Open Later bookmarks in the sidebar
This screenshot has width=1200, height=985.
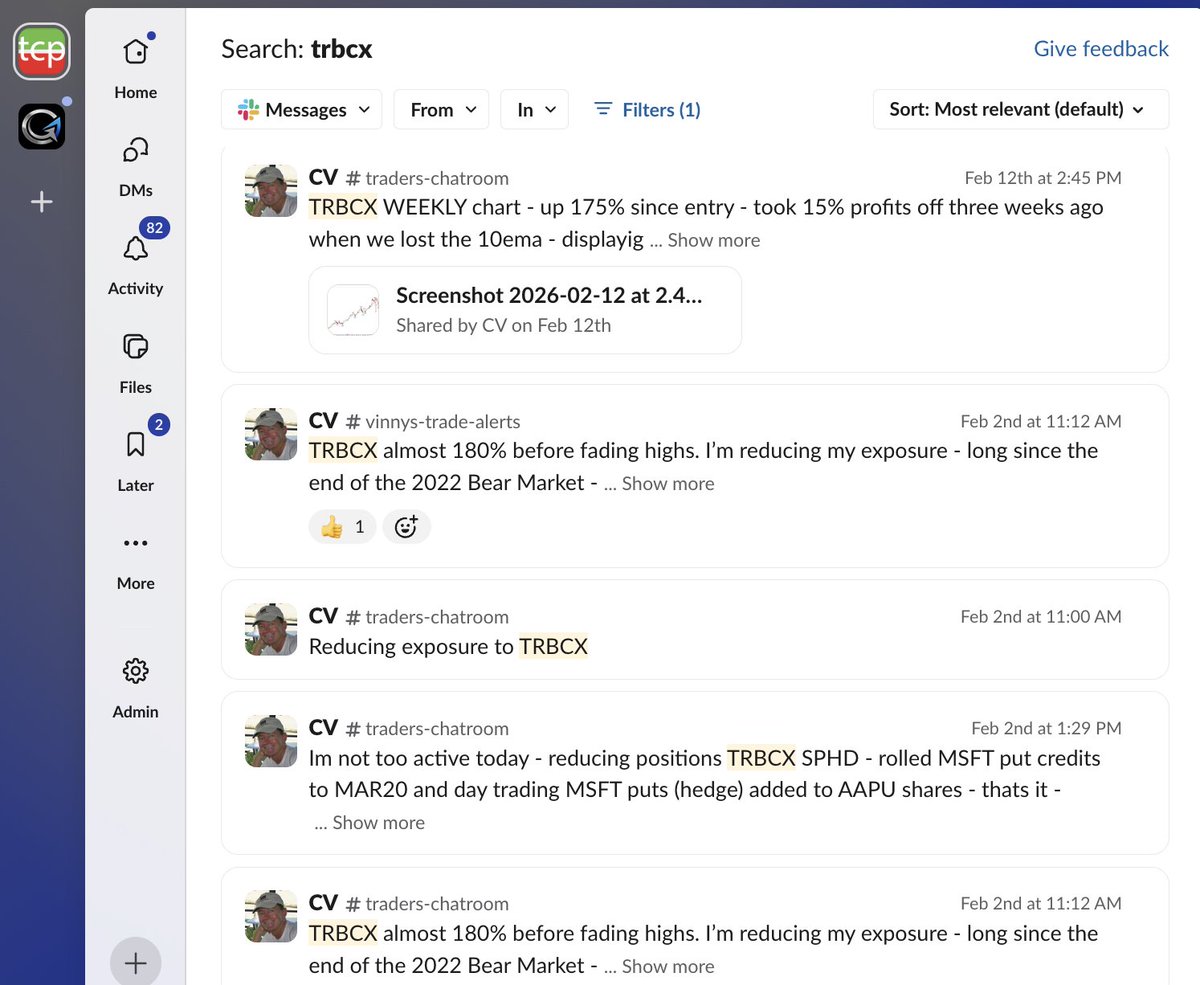pyautogui.click(x=136, y=459)
